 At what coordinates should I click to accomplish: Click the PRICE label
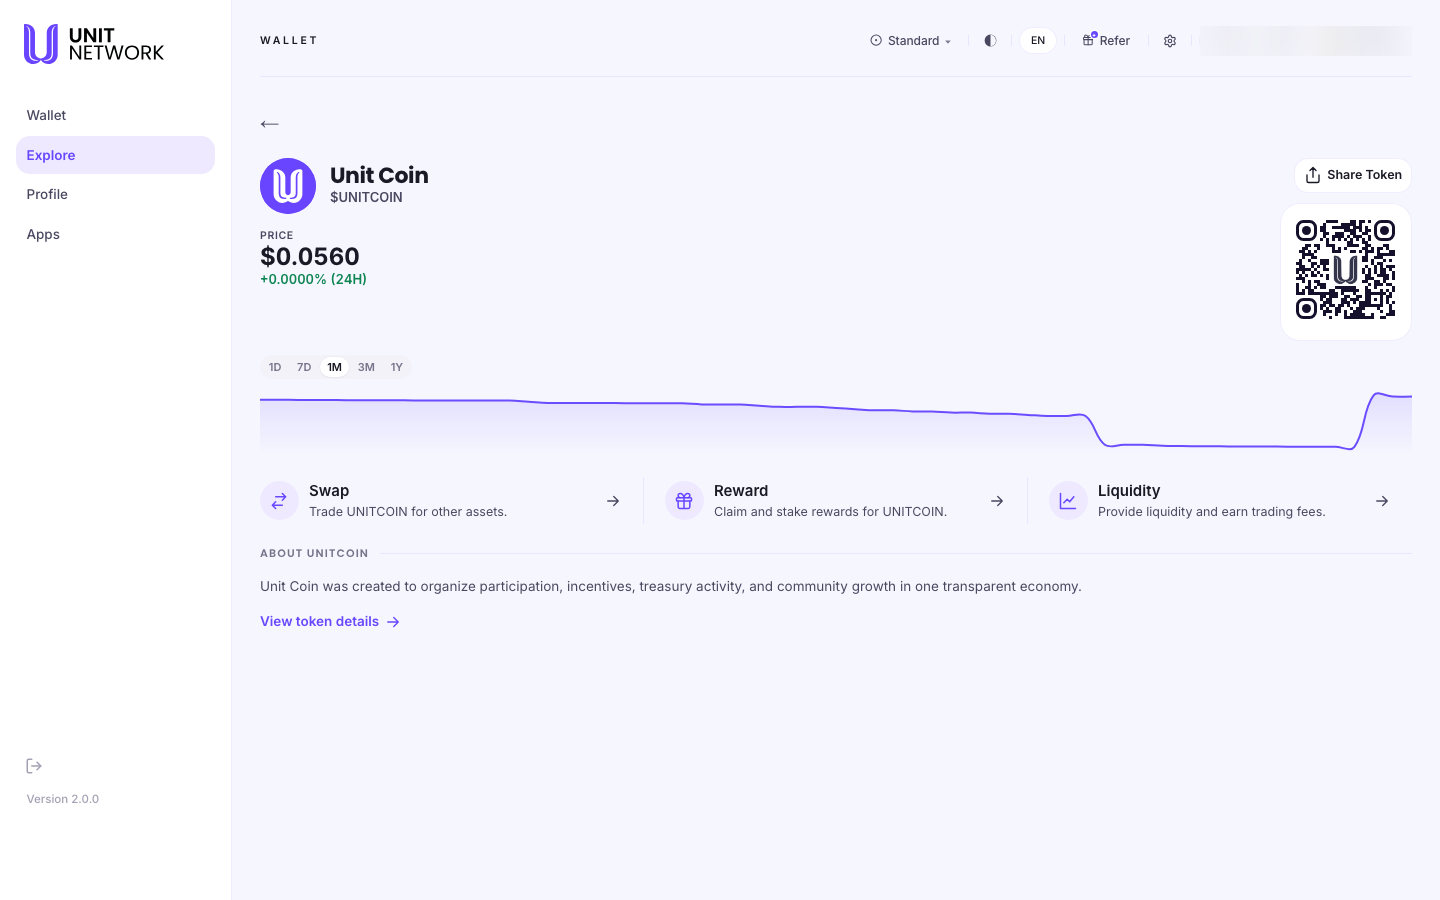(x=277, y=235)
